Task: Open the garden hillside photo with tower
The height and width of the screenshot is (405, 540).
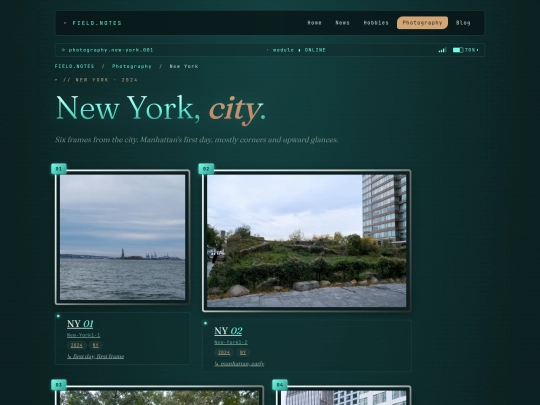Action: tap(307, 241)
